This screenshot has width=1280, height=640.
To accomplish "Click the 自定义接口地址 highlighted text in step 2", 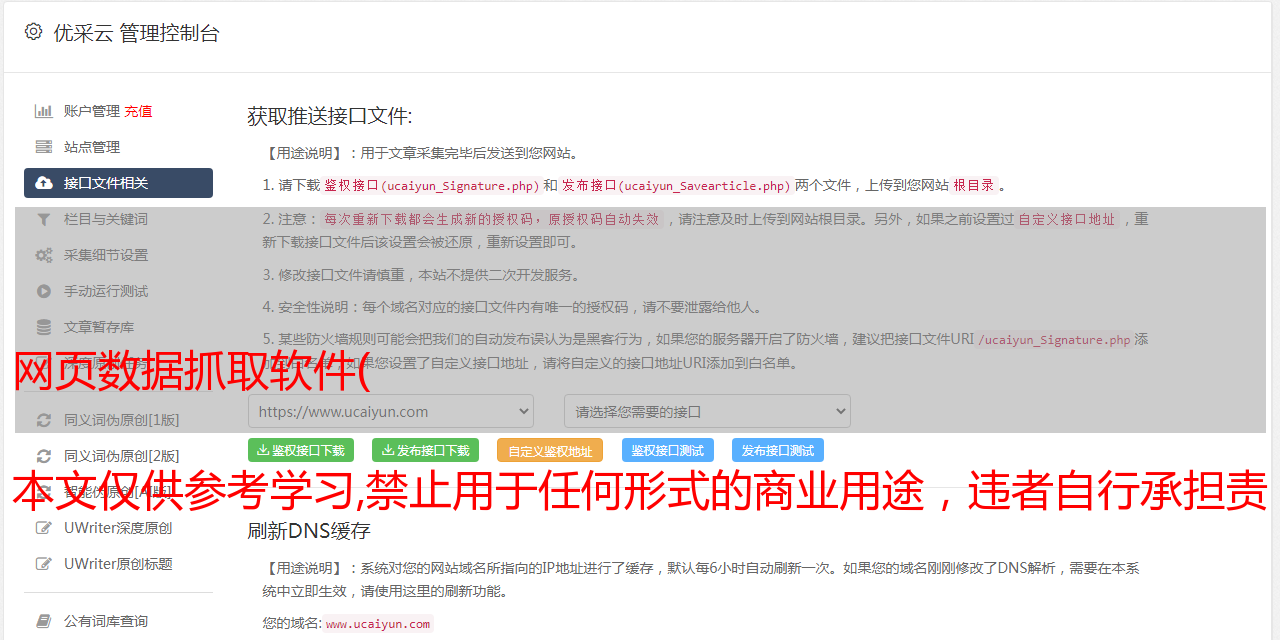I will [x=1066, y=219].
